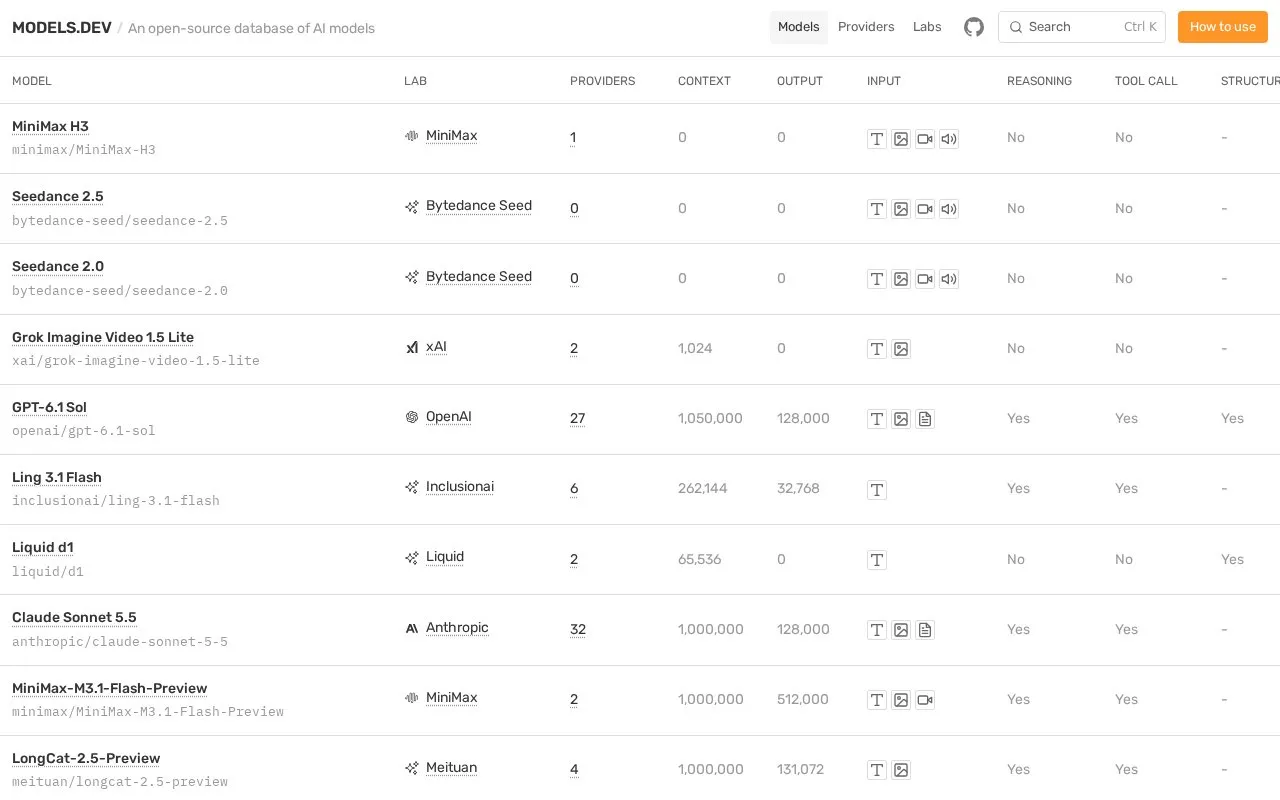The height and width of the screenshot is (800, 1280).
Task: Sort by the MODEL column header
Action: tap(32, 81)
